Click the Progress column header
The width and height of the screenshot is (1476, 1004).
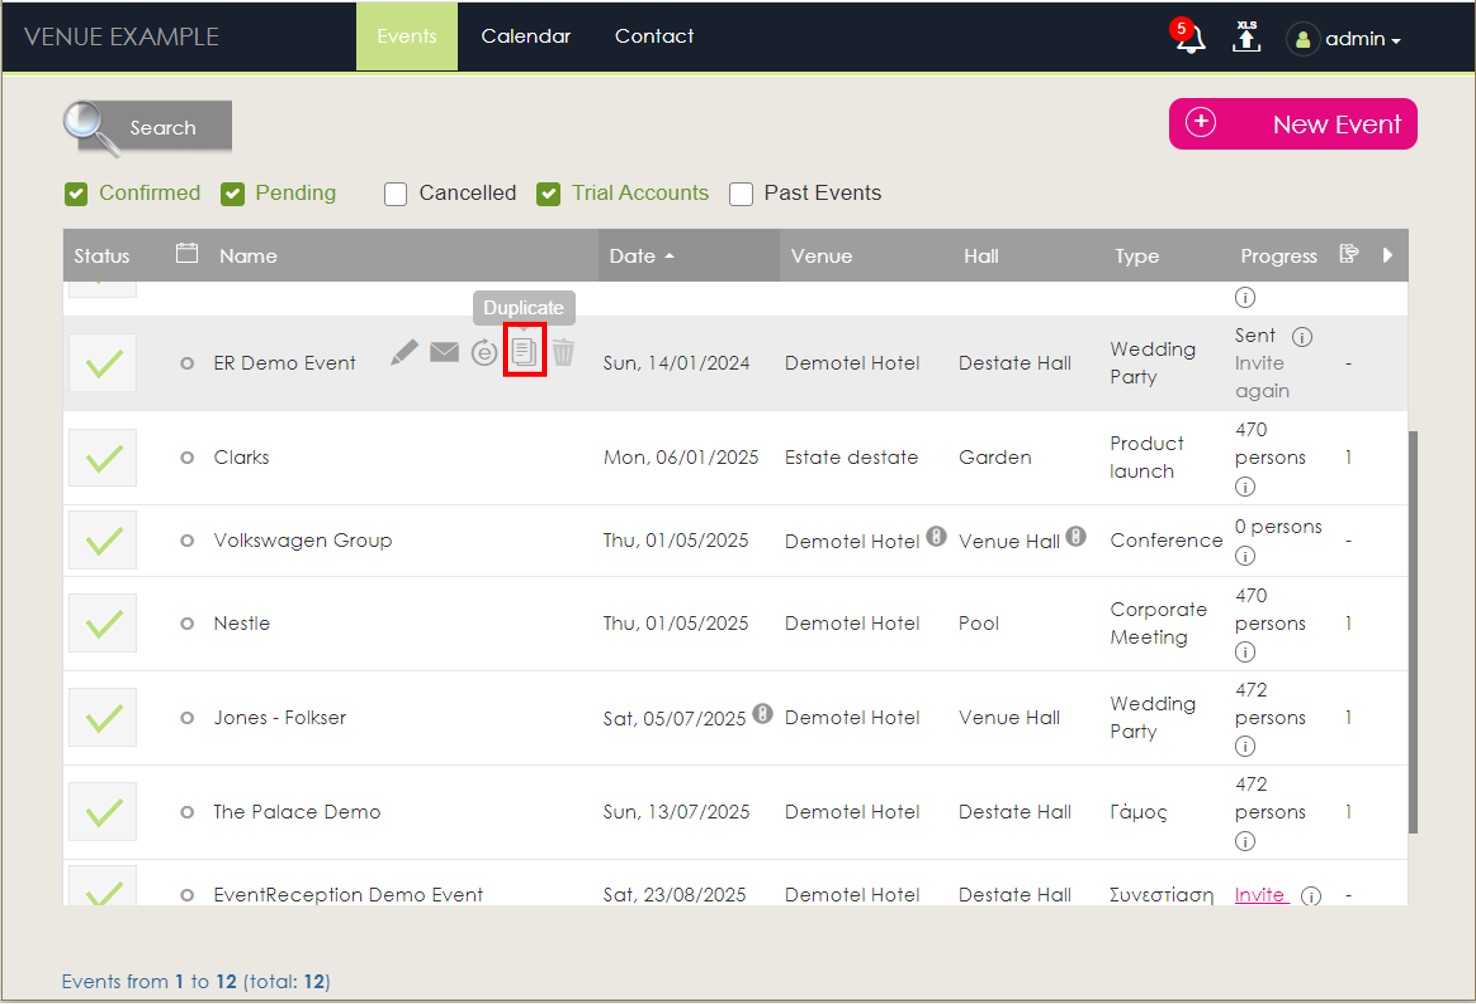point(1279,256)
